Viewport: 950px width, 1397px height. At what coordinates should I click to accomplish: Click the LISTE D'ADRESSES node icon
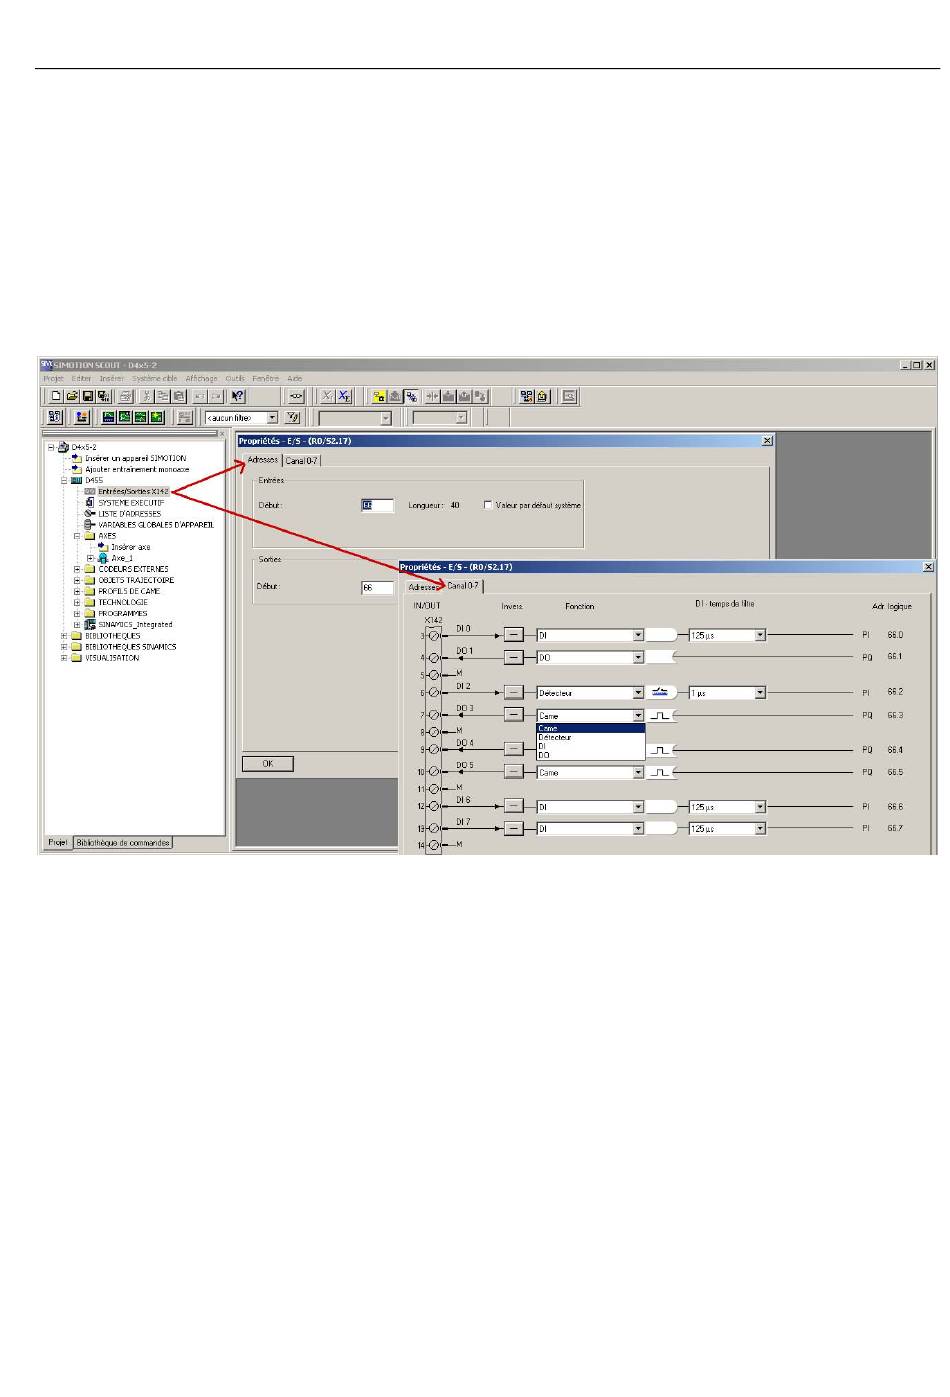point(90,513)
